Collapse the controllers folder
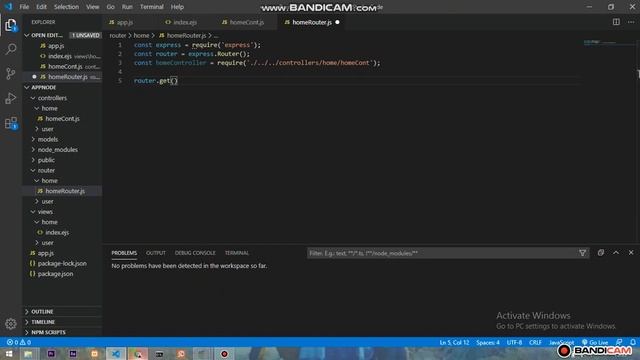This screenshot has width=640, height=360. click(x=52, y=98)
